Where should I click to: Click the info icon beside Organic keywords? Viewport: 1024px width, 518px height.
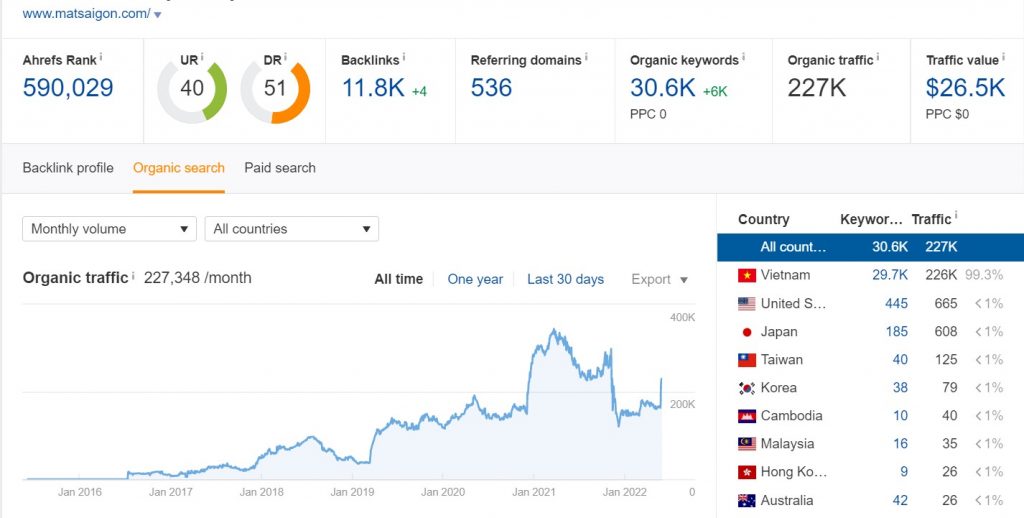(x=743, y=57)
